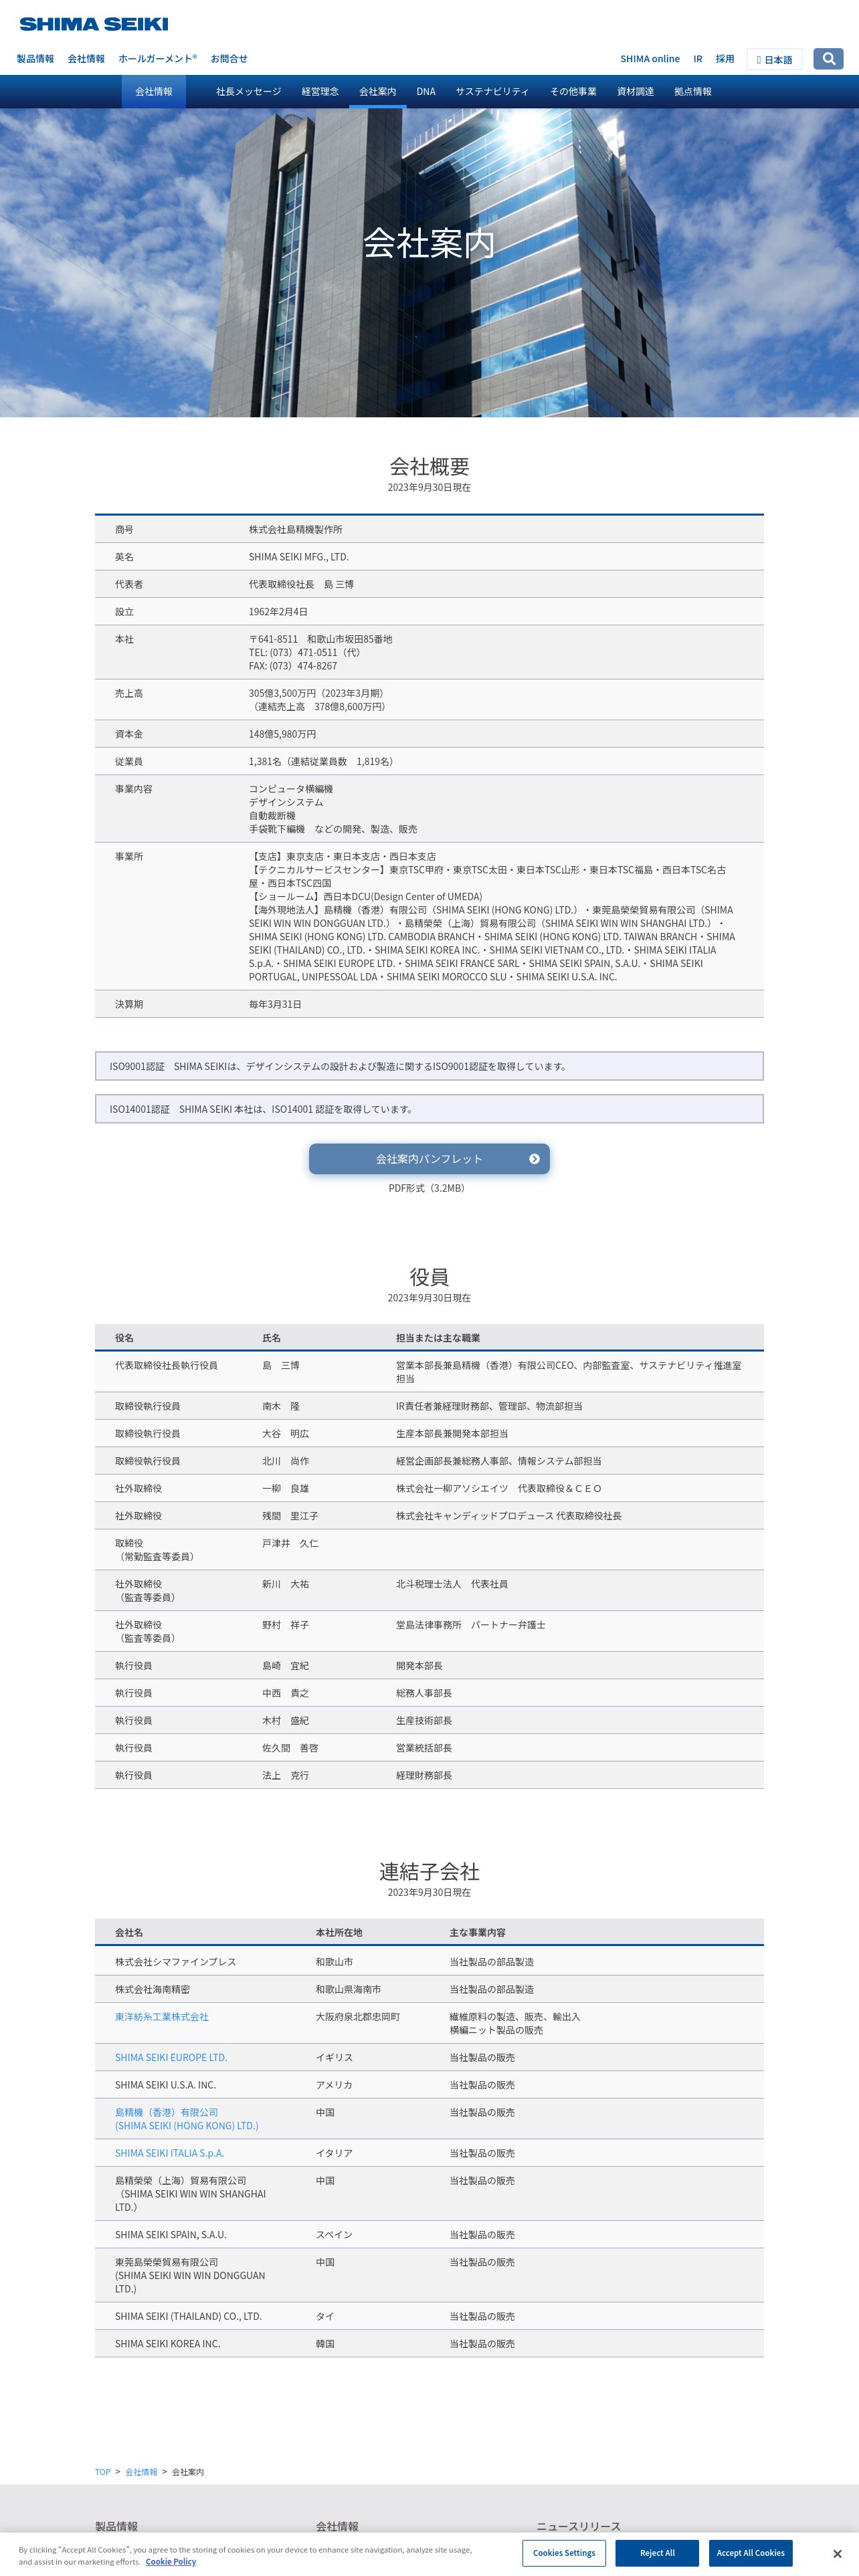
Task: Click the ISO14001認証 notice box
Action: 429,1109
